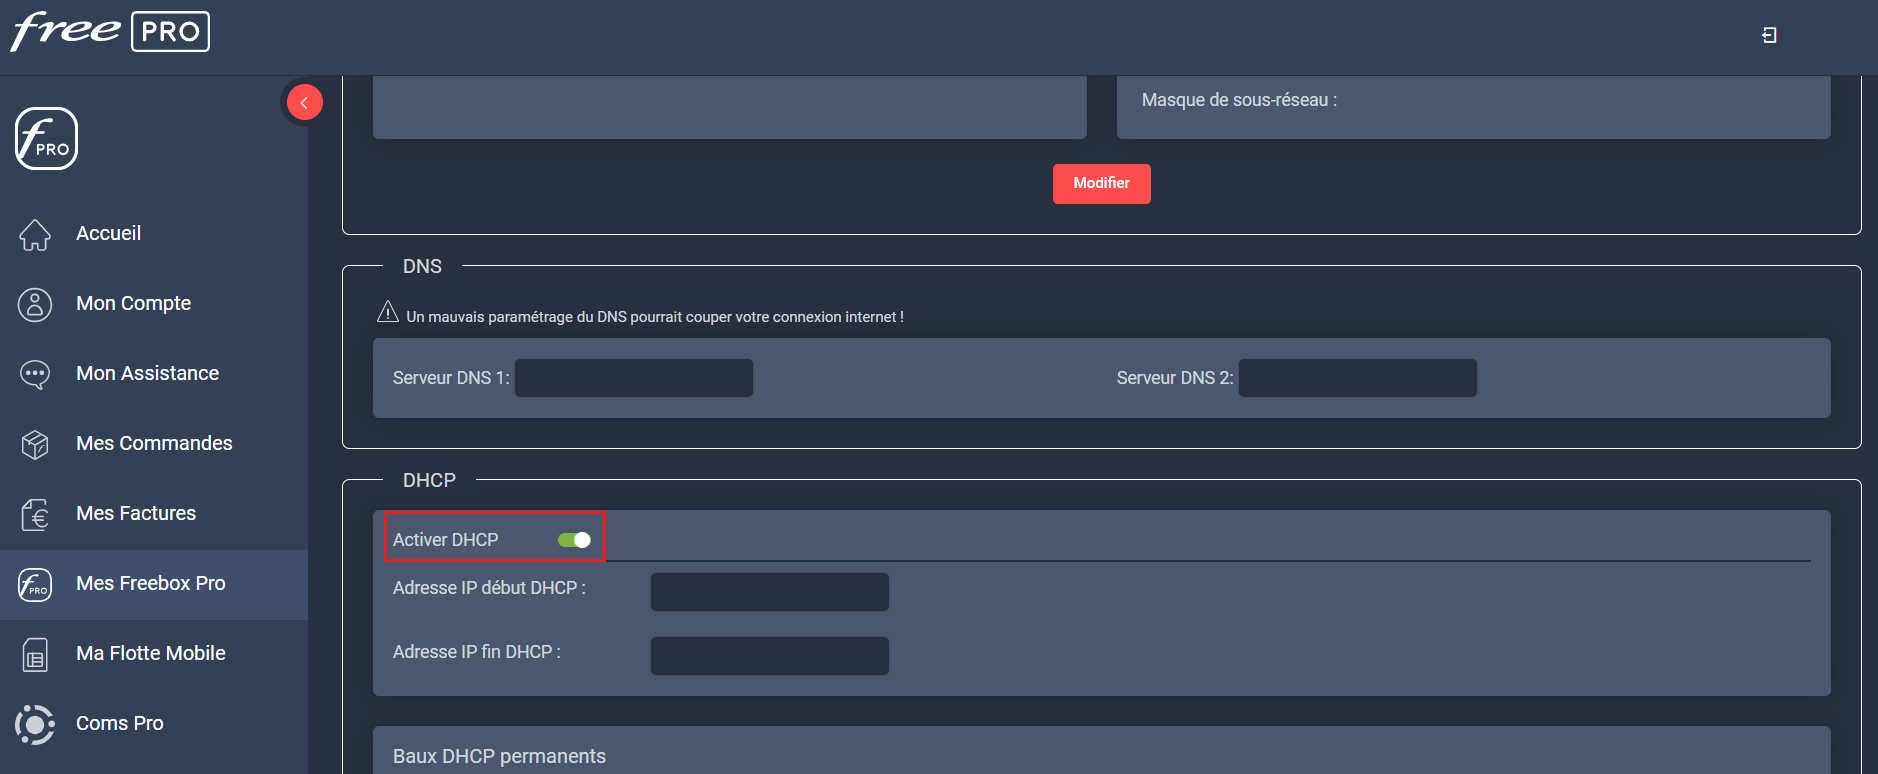
Task: Click the Mes Freebox Pro icon
Action: click(35, 584)
